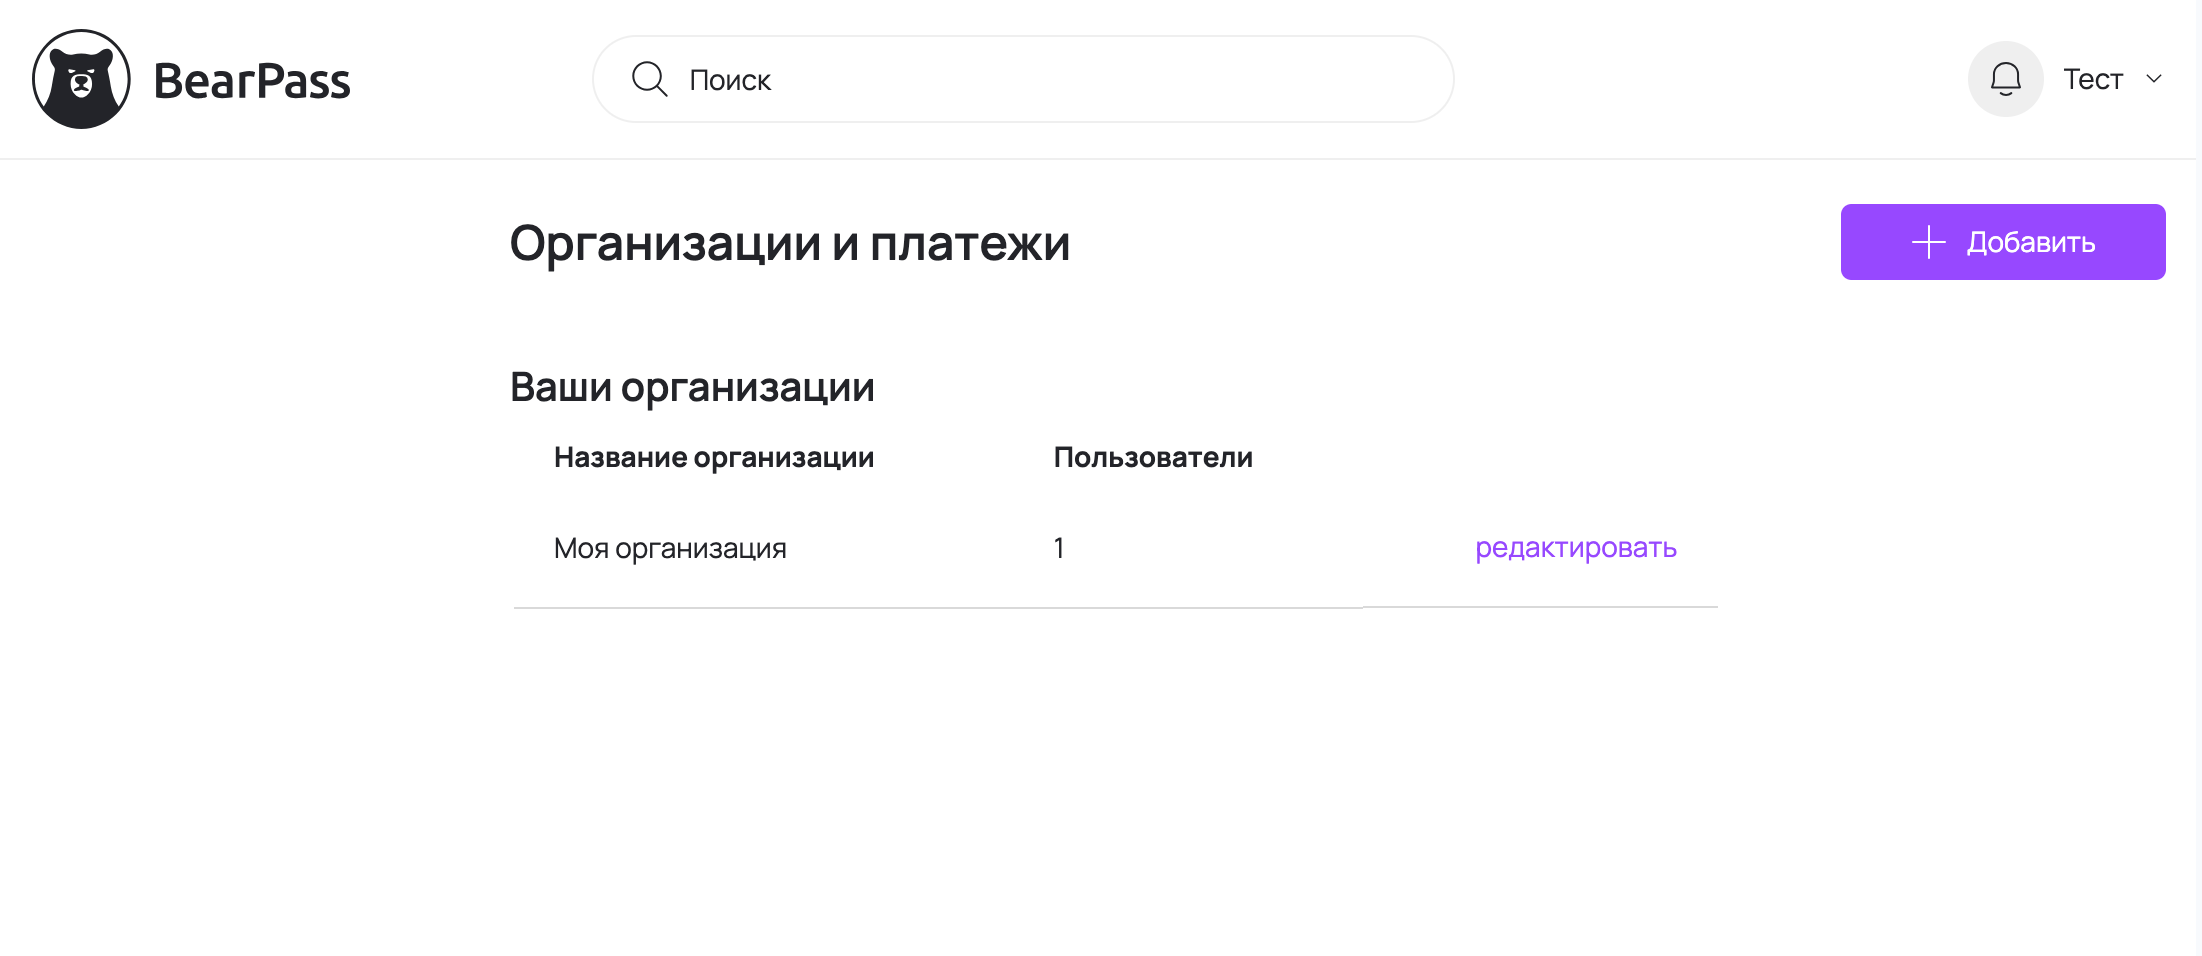
Task: Click the plus icon on Добавить button
Action: coord(1927,241)
